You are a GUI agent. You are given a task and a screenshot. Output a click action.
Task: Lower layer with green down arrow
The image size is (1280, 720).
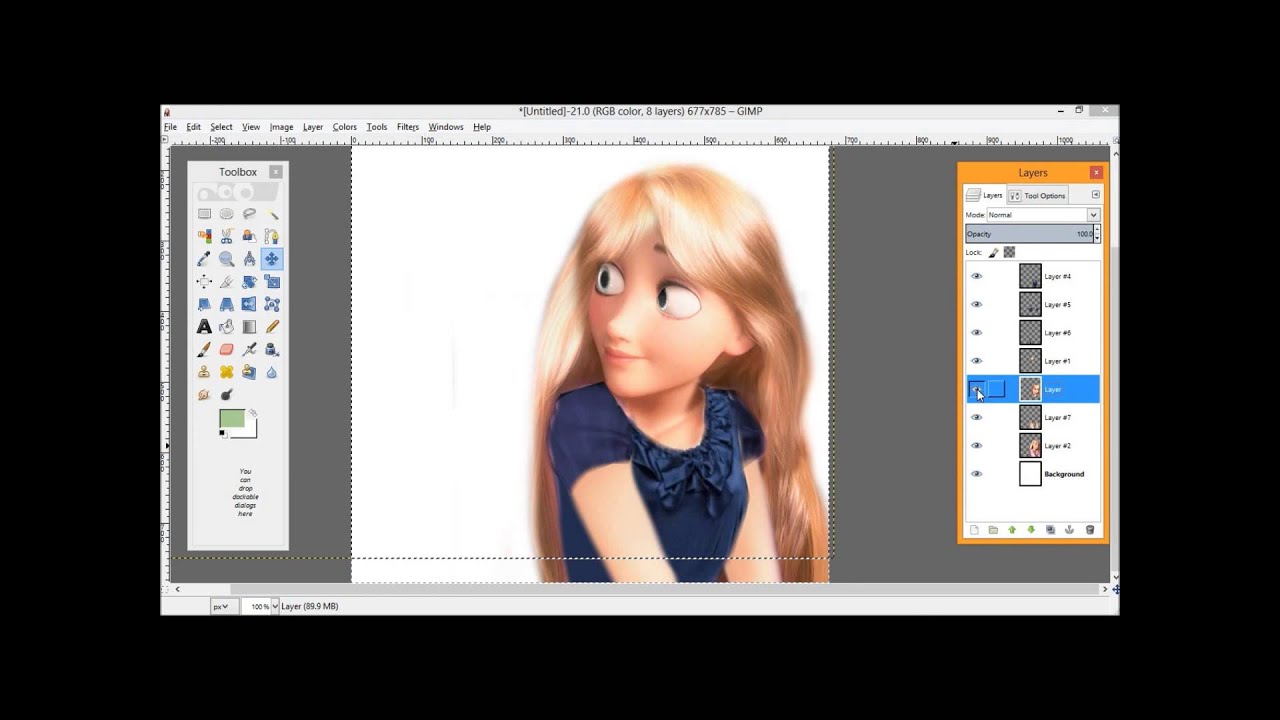1031,530
